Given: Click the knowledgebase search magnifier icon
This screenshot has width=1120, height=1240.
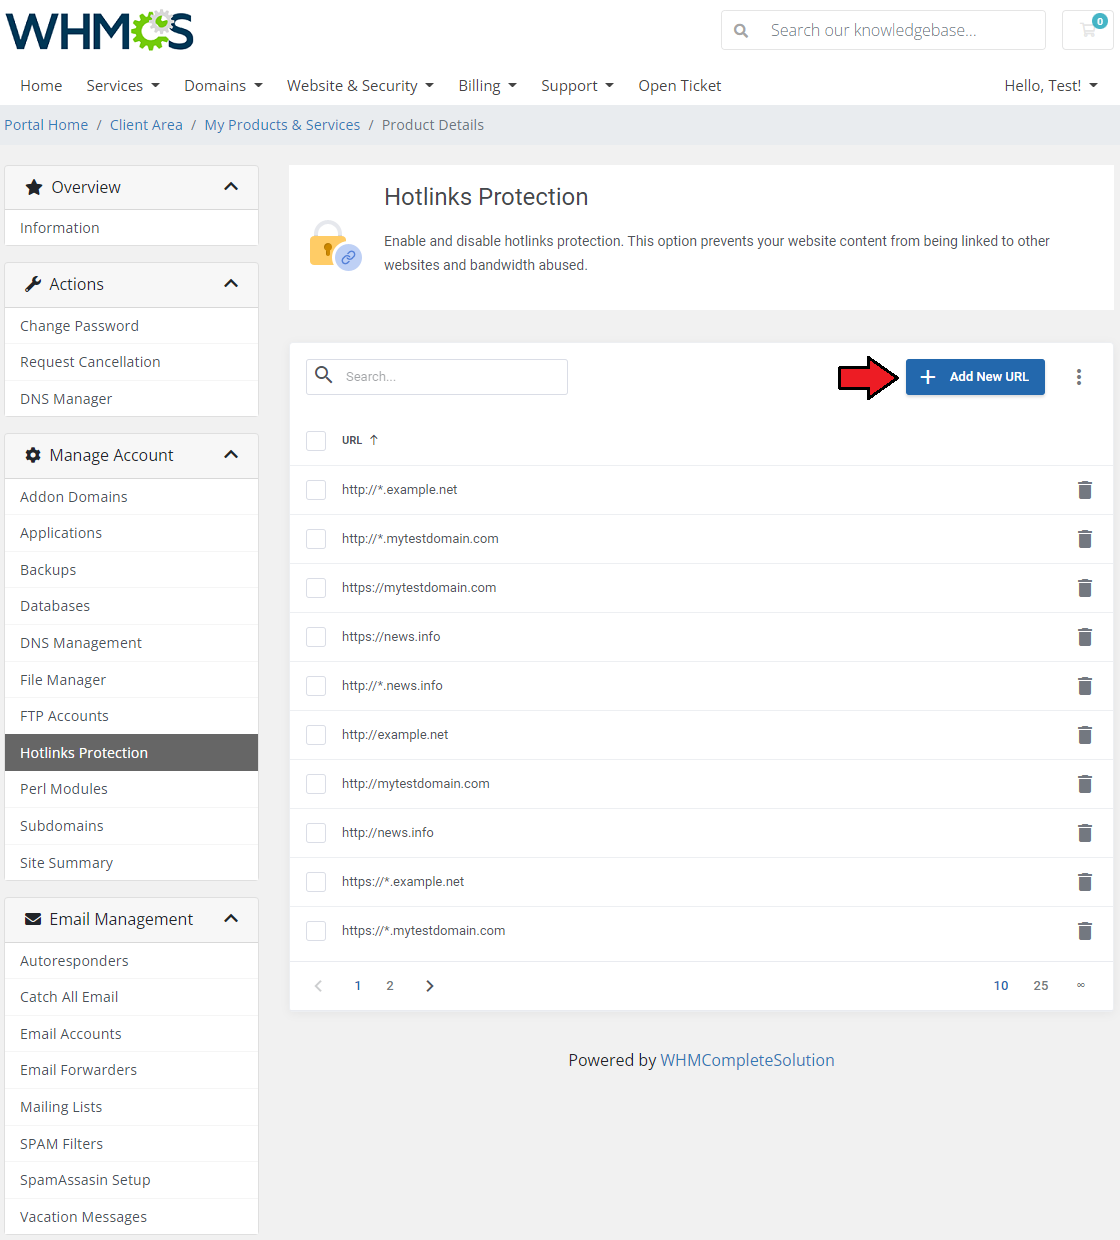Looking at the screenshot, I should 741,31.
